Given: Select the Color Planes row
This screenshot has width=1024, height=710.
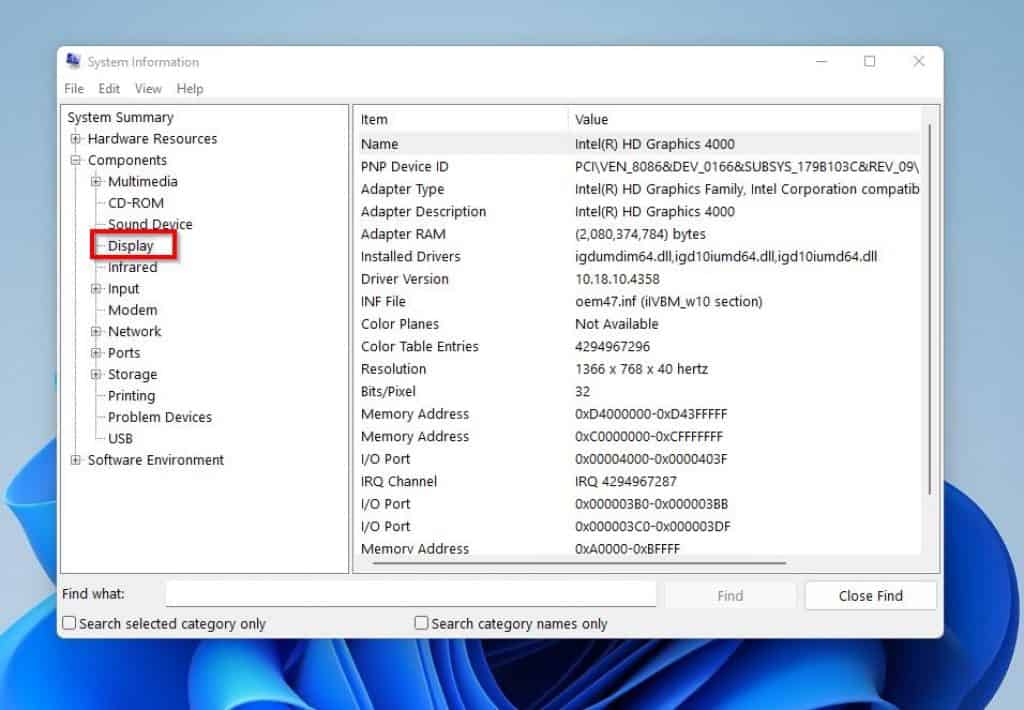Looking at the screenshot, I should tap(639, 324).
